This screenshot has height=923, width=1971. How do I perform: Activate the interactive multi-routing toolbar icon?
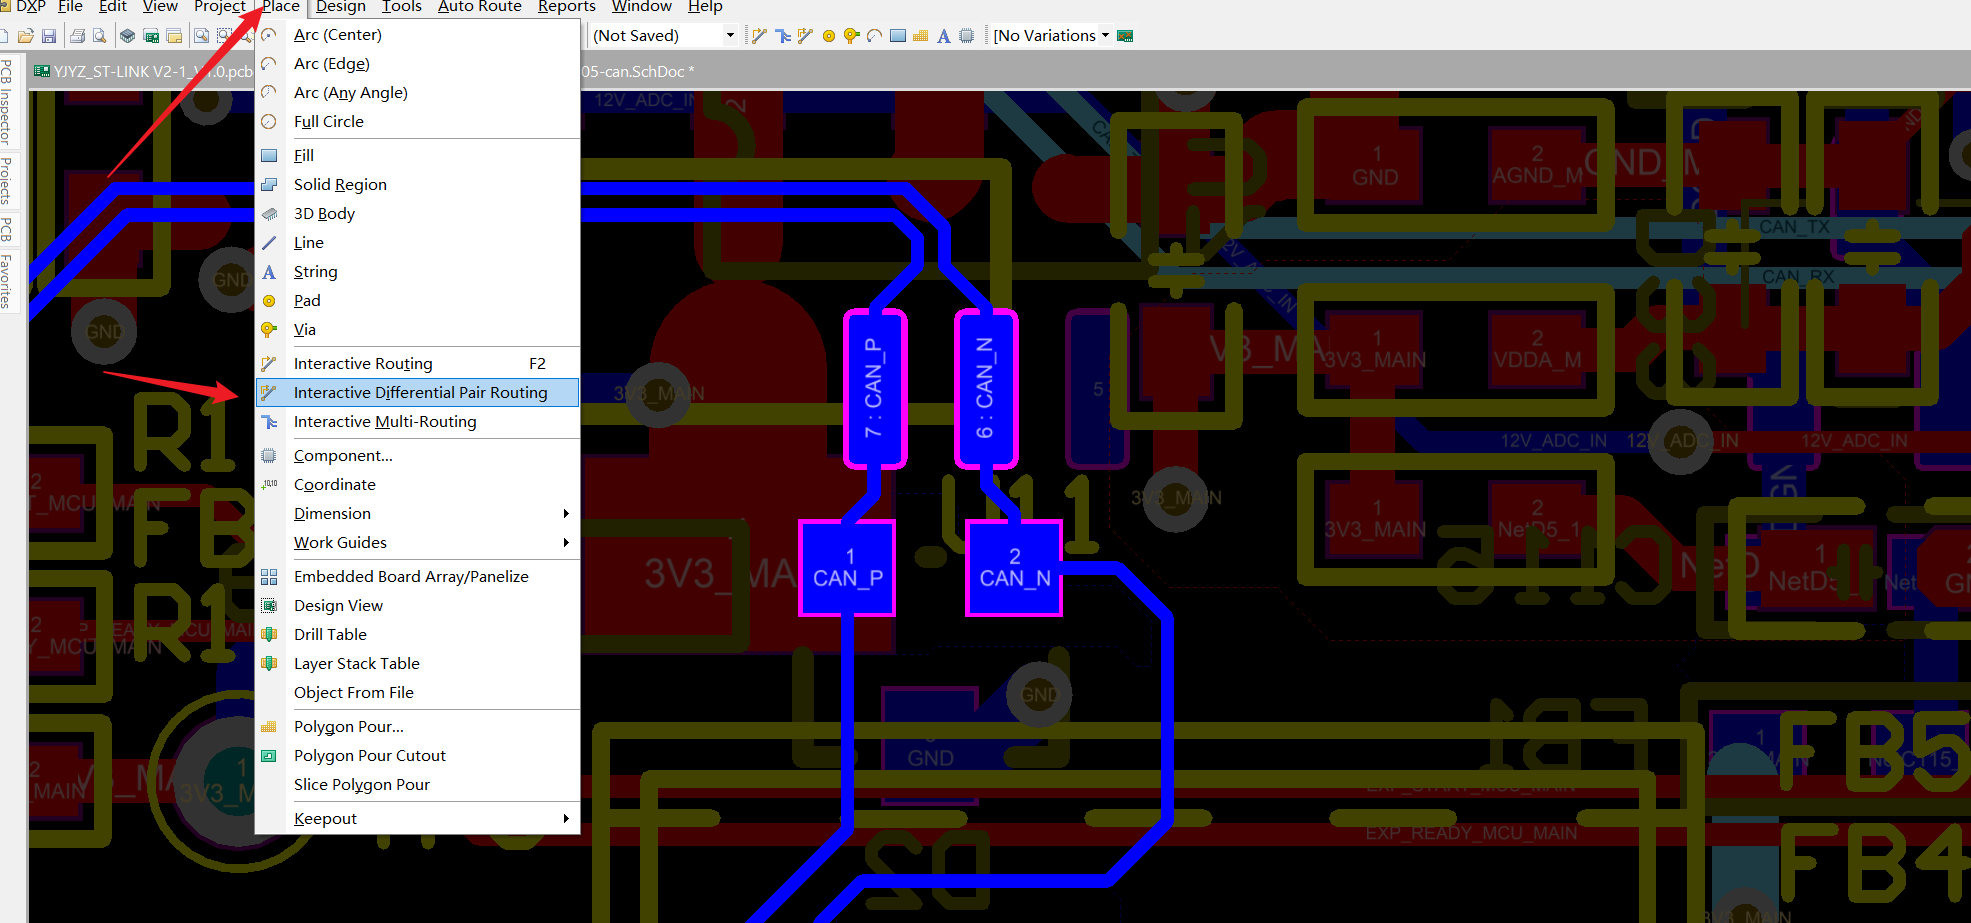(782, 36)
